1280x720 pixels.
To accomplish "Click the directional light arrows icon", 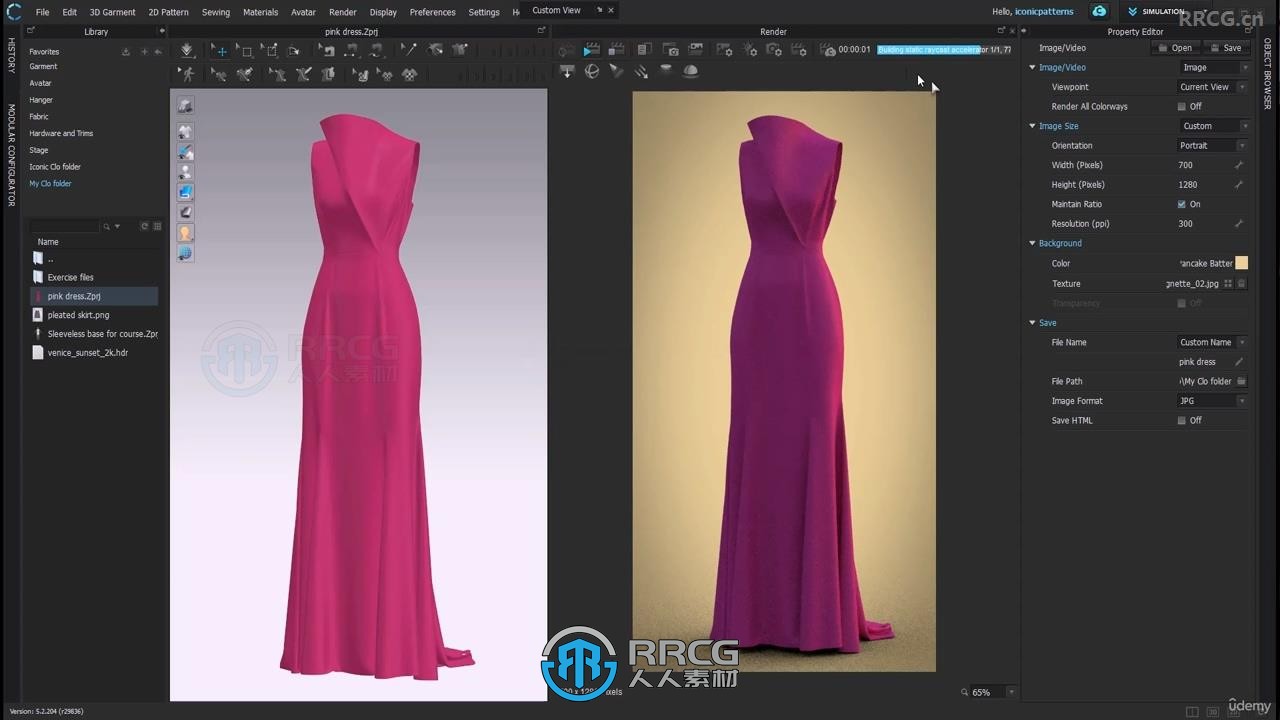I will tap(641, 71).
